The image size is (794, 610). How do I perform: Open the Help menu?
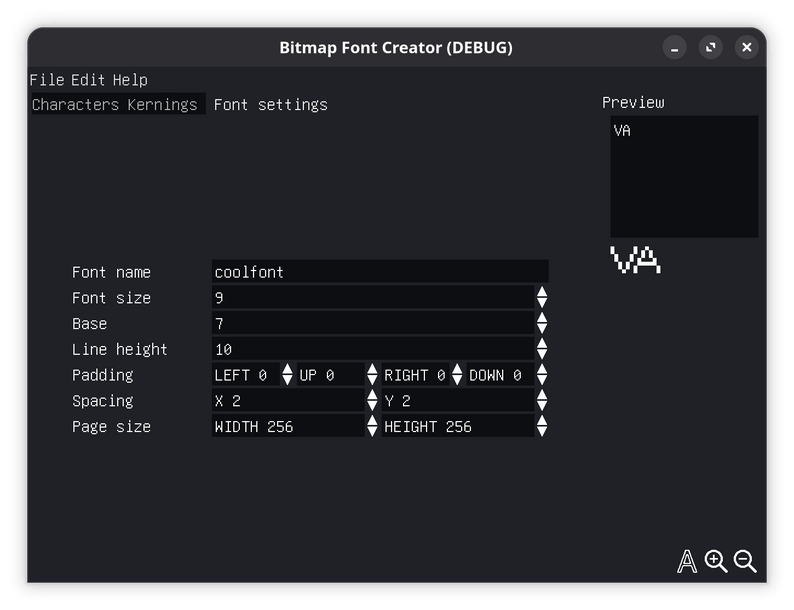click(130, 80)
